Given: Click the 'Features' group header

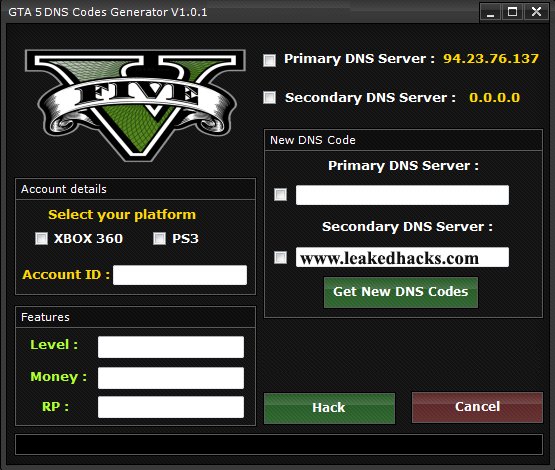Looking at the screenshot, I should pos(135,317).
